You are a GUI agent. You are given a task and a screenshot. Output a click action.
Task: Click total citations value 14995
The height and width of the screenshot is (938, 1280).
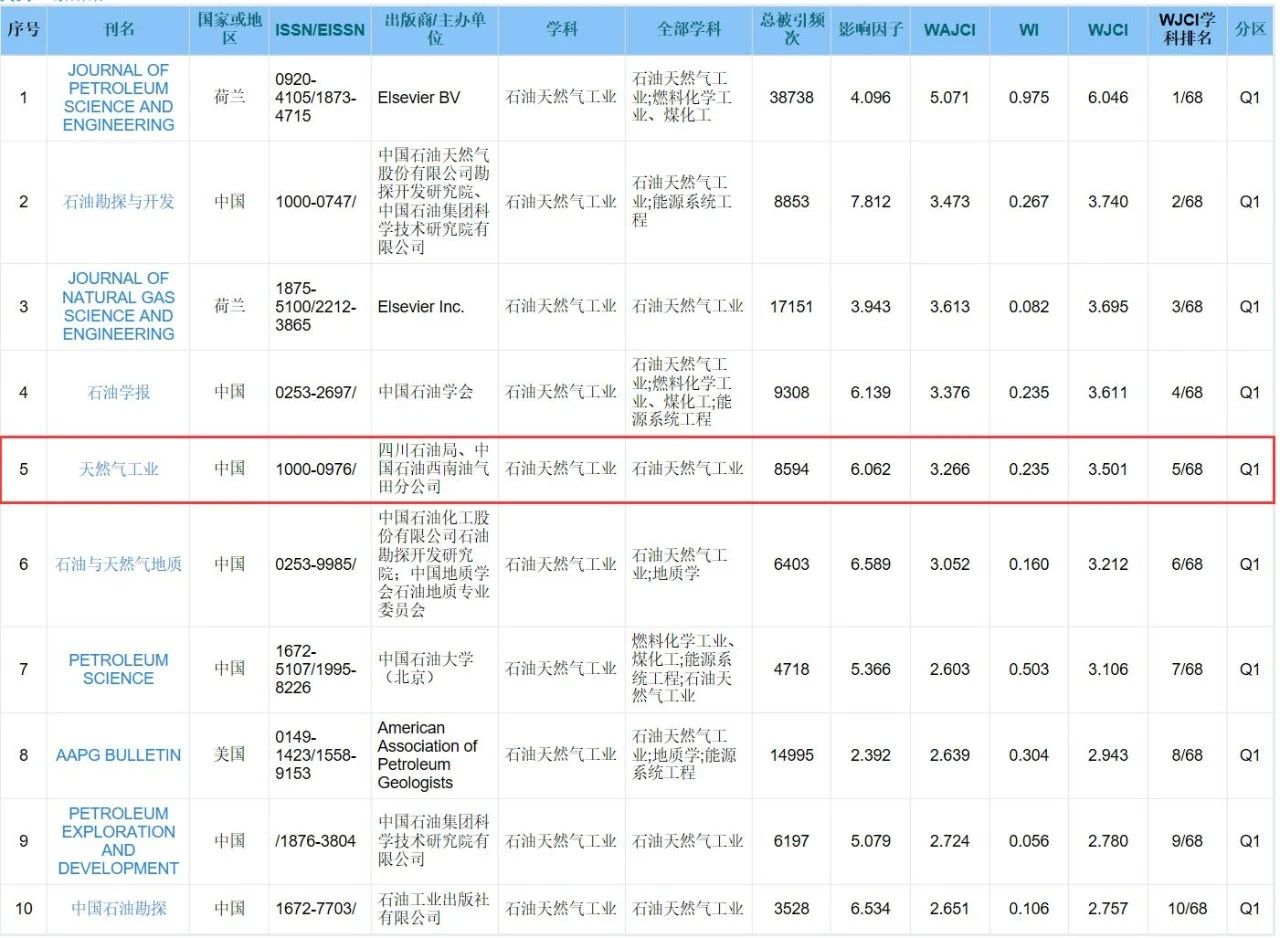[x=791, y=755]
